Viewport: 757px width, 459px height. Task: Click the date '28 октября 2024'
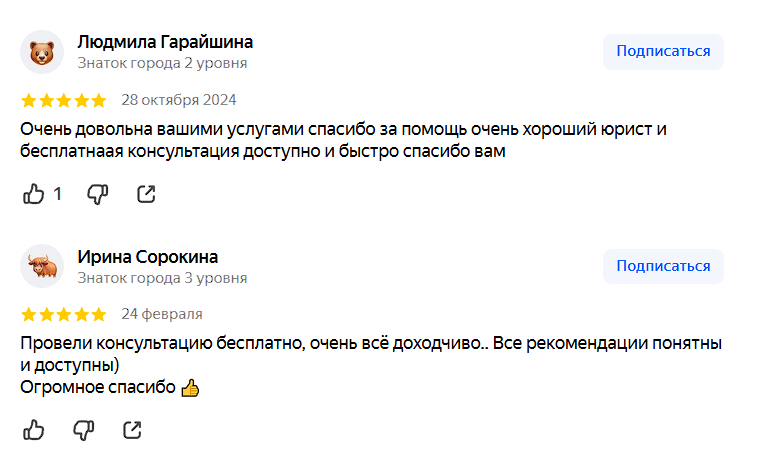pyautogui.click(x=179, y=100)
